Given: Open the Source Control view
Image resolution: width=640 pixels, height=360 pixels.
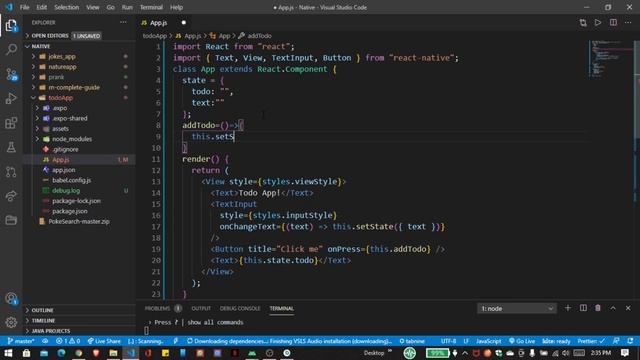Looking at the screenshot, I should point(11,74).
